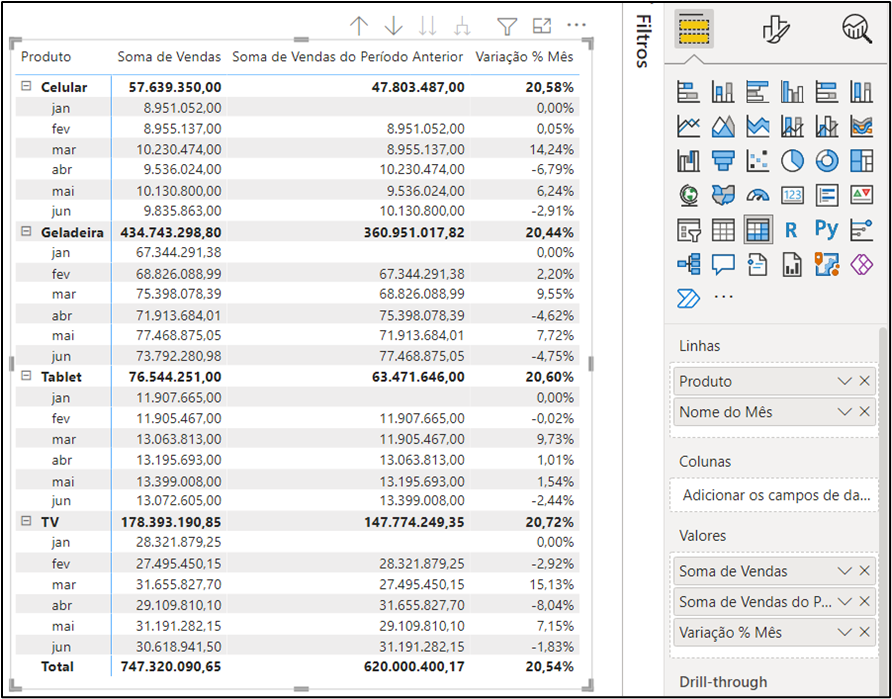This screenshot has height=699, width=892.
Task: Select line and stacked column chart visual
Action: 792,127
